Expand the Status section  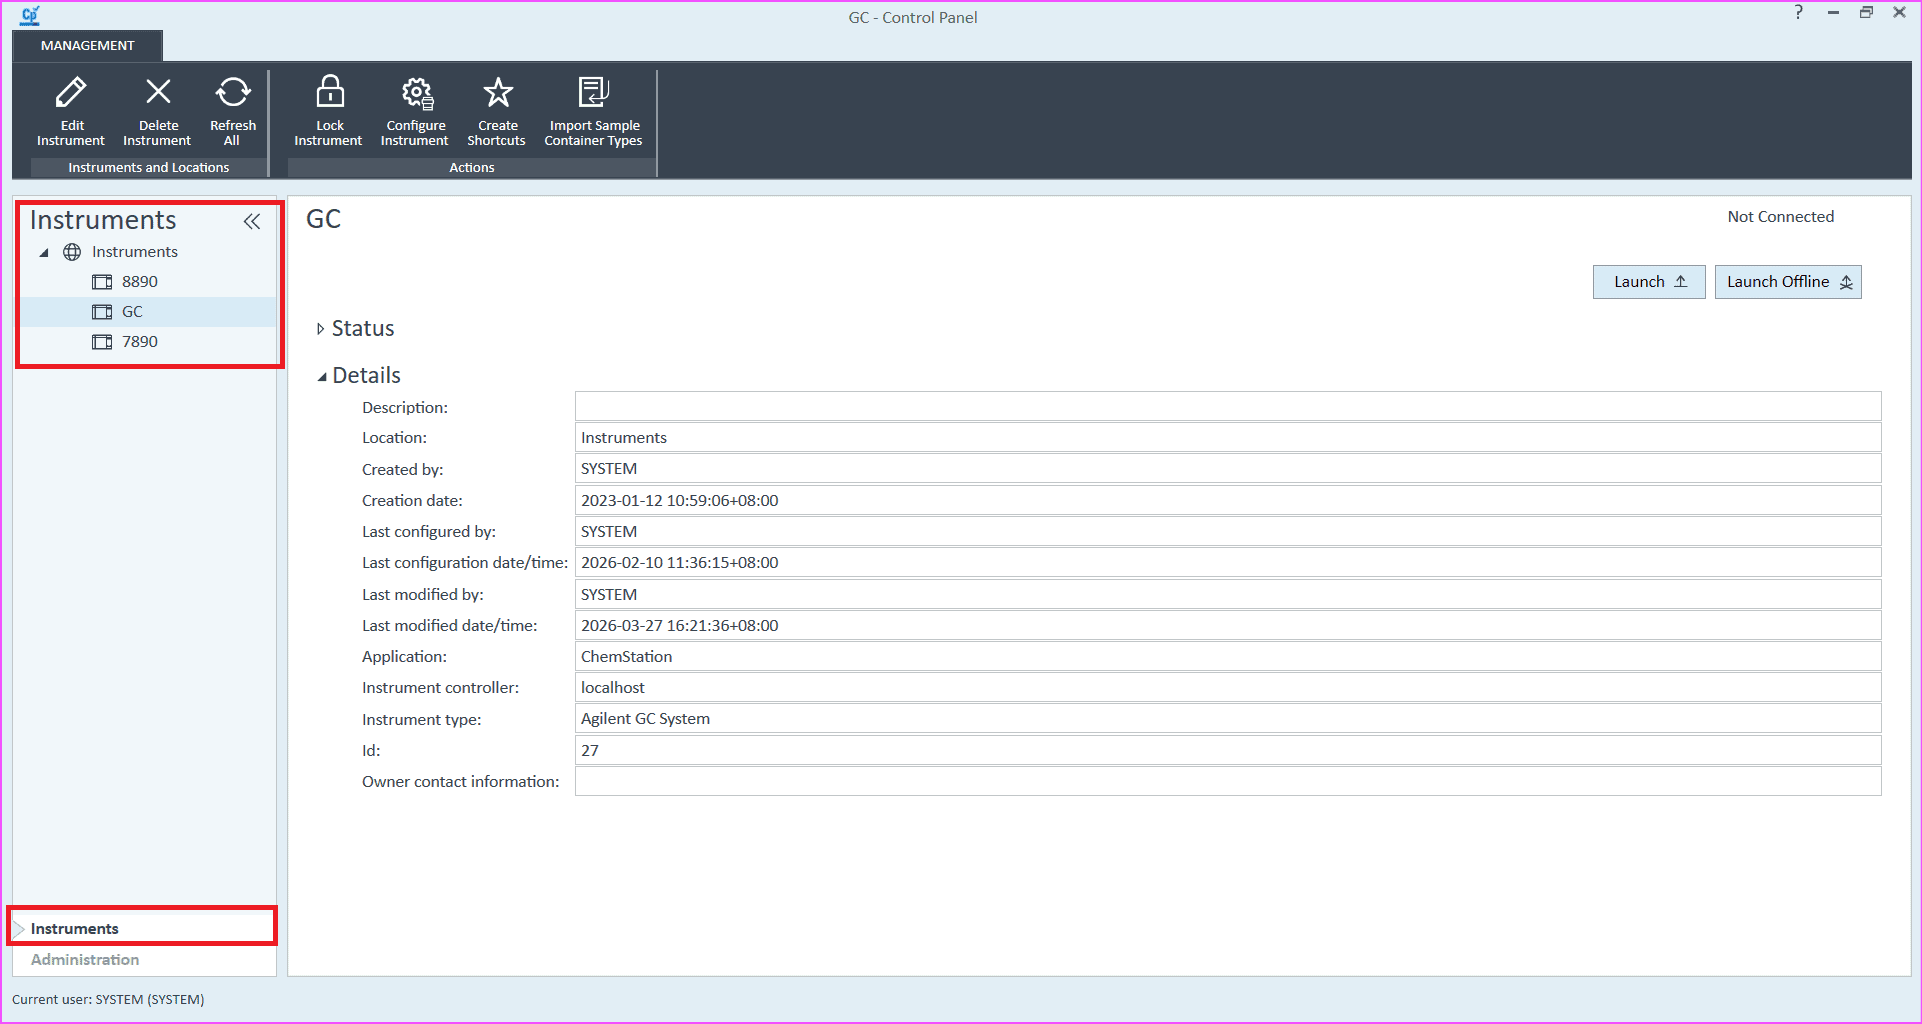click(x=320, y=329)
